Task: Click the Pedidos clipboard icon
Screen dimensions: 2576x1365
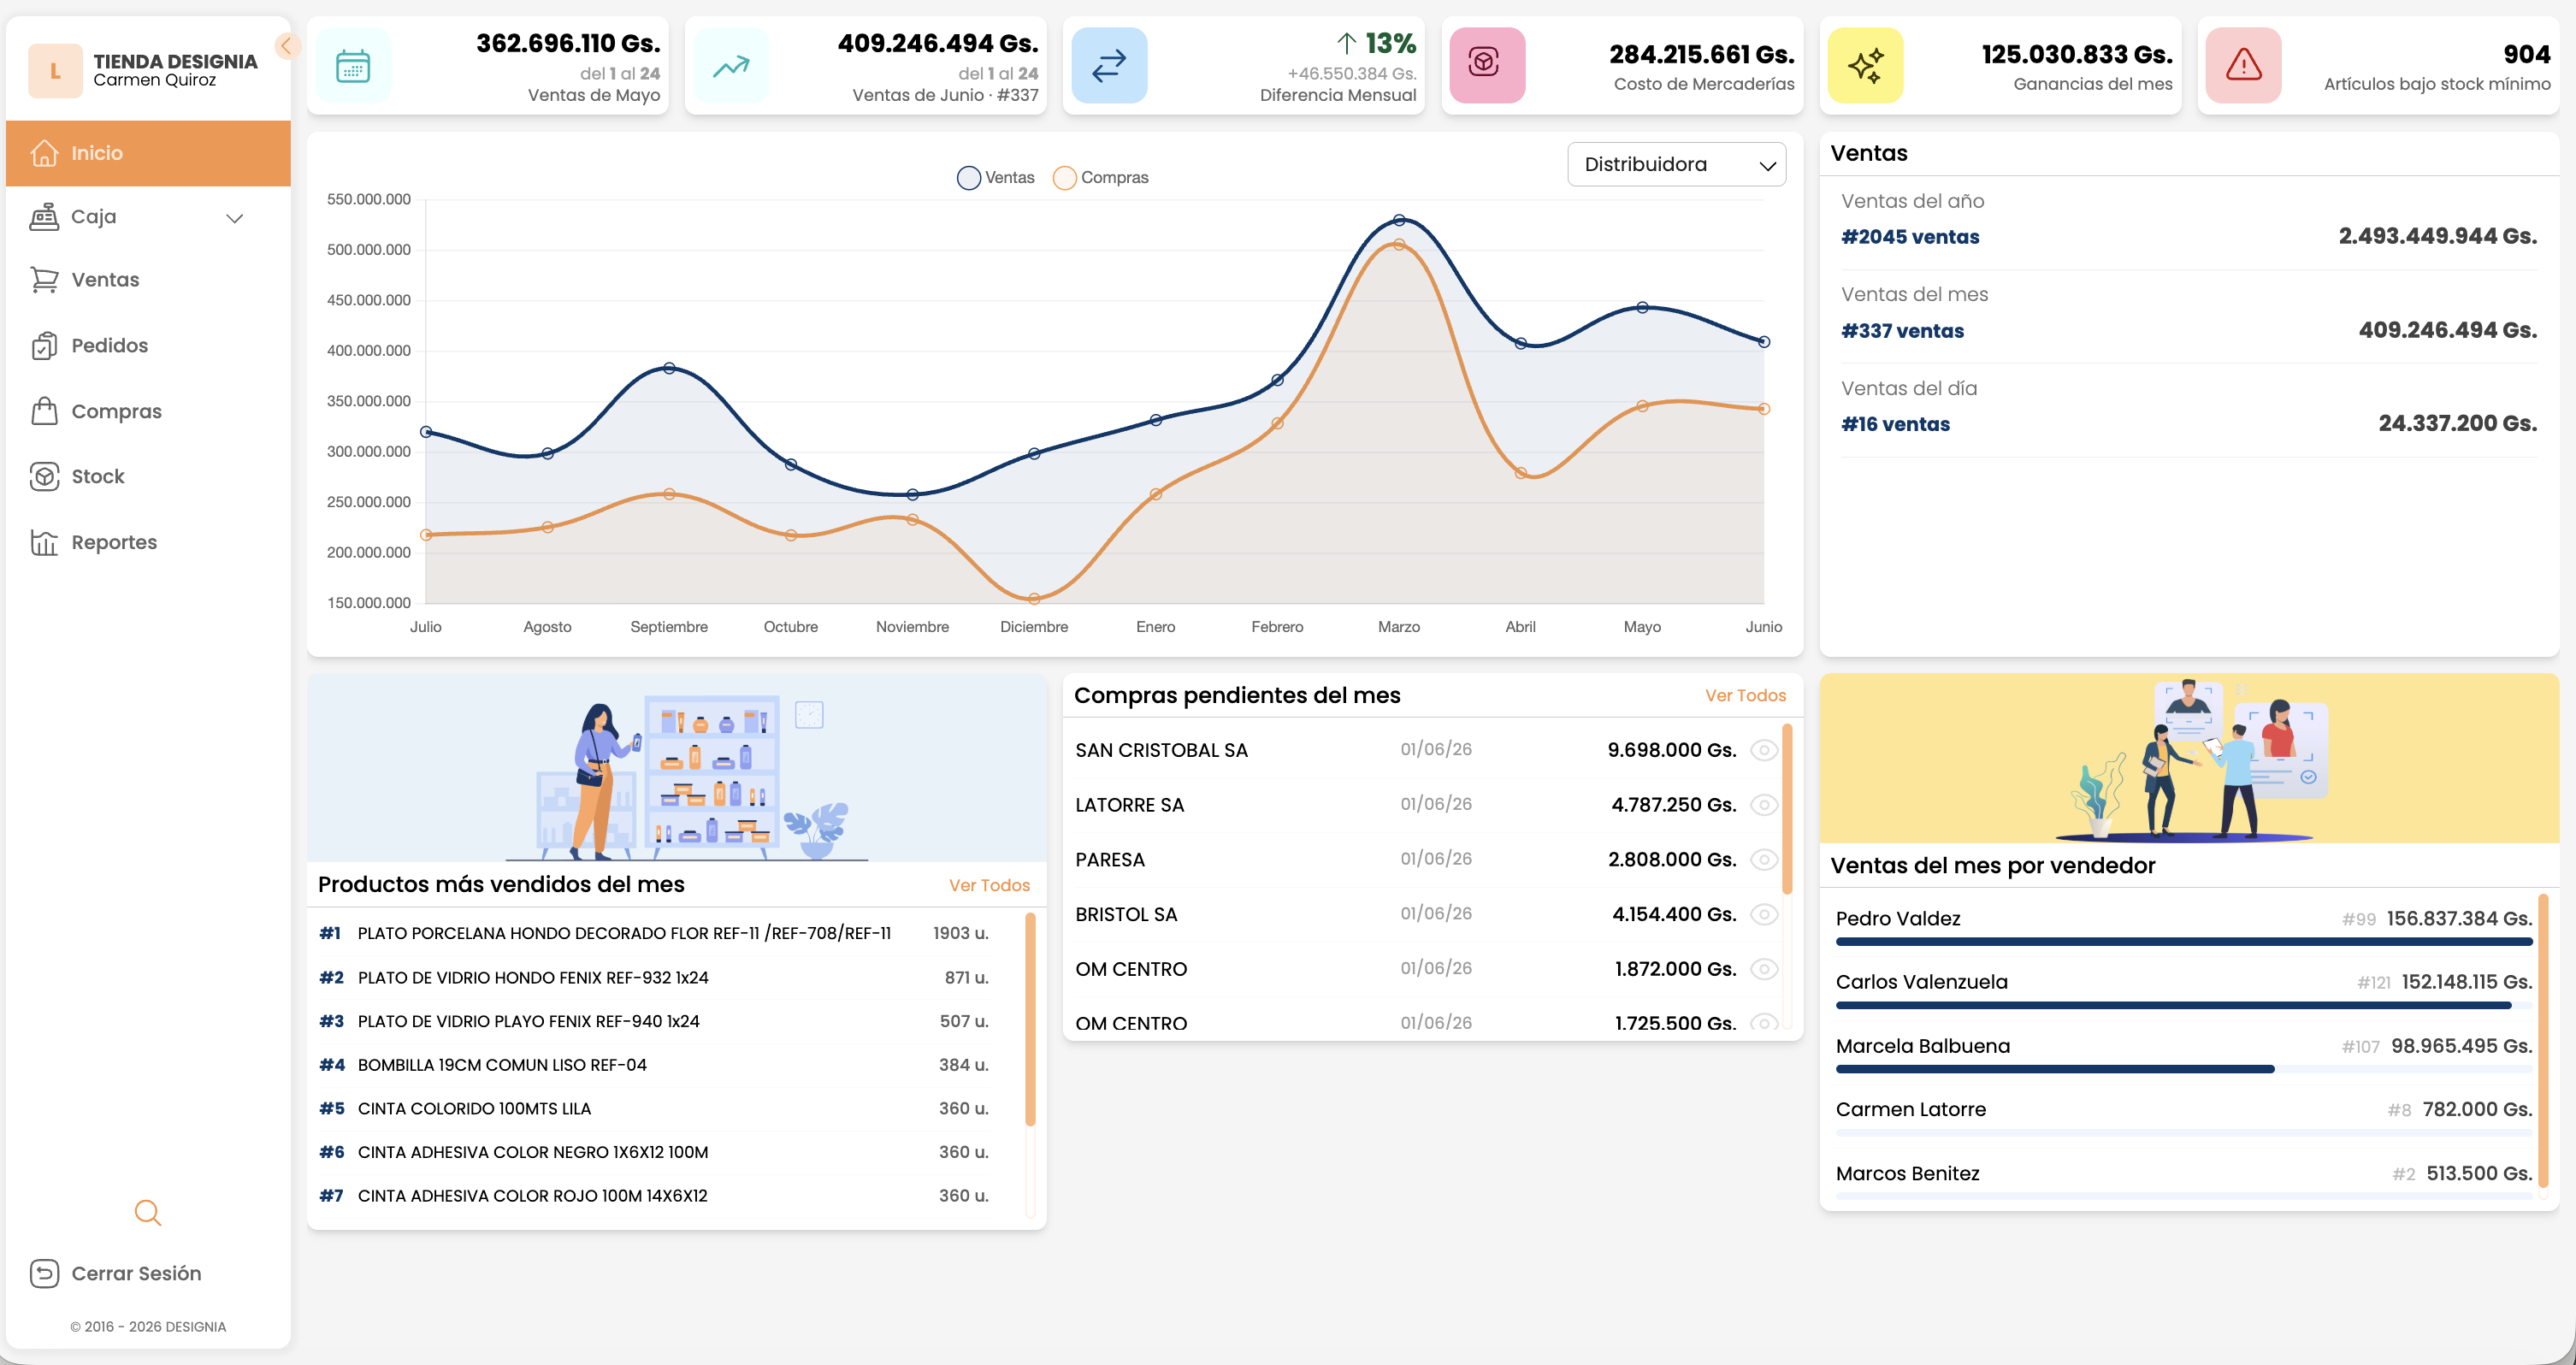Action: [44, 346]
